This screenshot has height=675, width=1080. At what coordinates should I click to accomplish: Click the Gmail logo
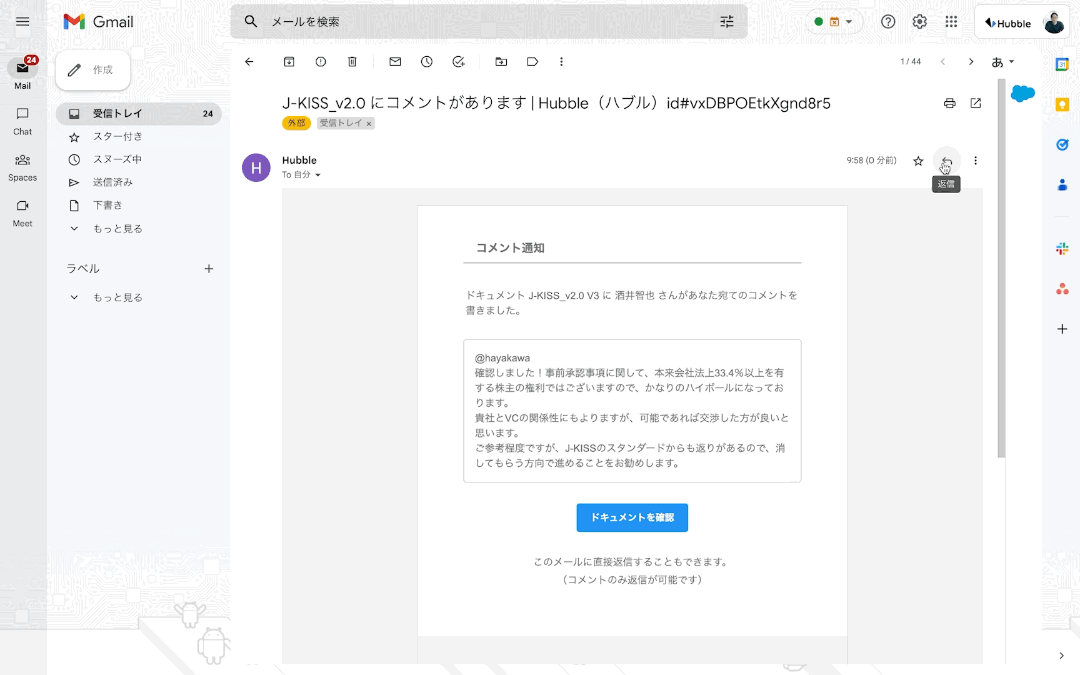[98, 22]
